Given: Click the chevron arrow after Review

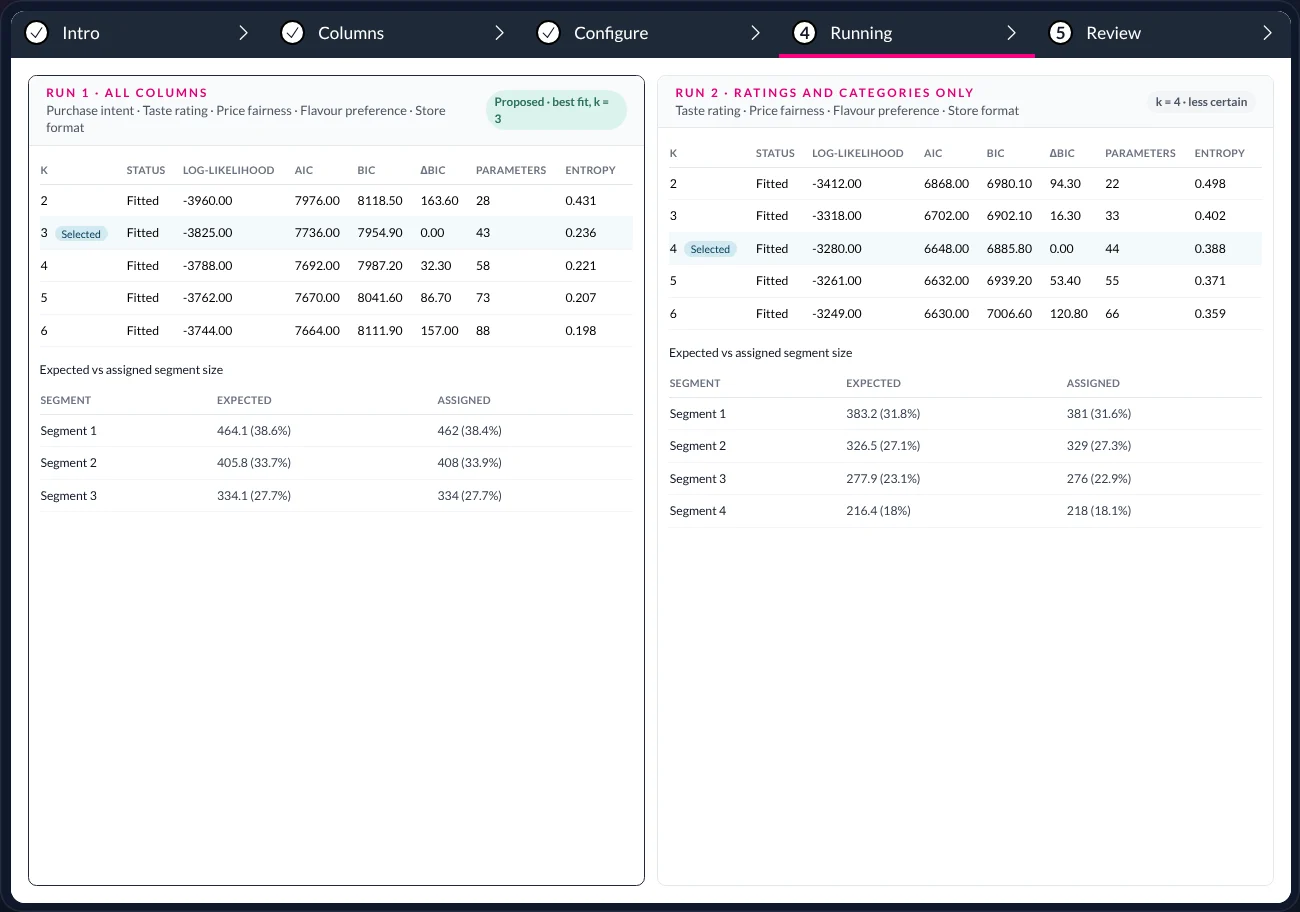Looking at the screenshot, I should (x=1268, y=33).
